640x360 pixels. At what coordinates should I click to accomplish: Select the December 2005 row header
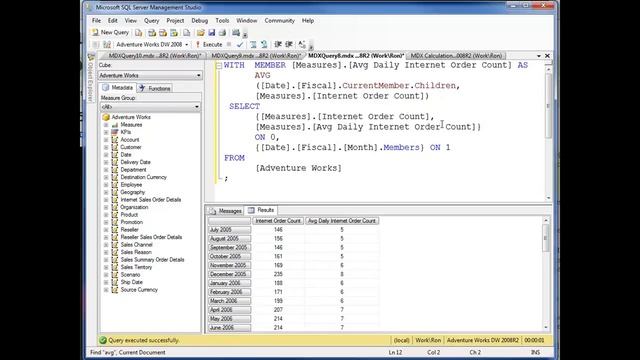(229, 274)
